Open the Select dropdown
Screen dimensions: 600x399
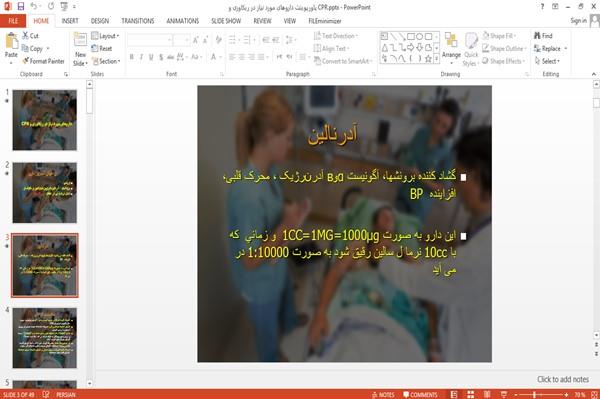[547, 61]
